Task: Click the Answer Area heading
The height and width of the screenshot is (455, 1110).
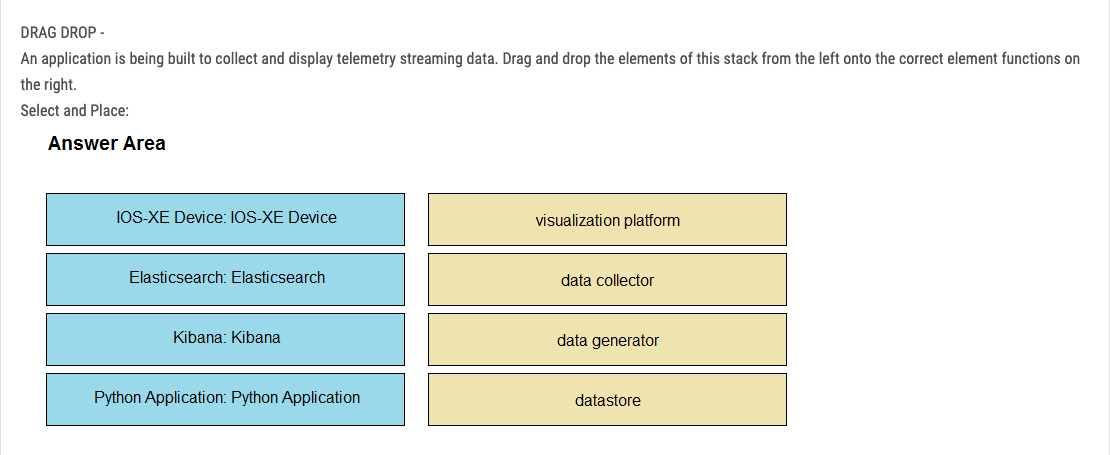Action: pos(107,143)
